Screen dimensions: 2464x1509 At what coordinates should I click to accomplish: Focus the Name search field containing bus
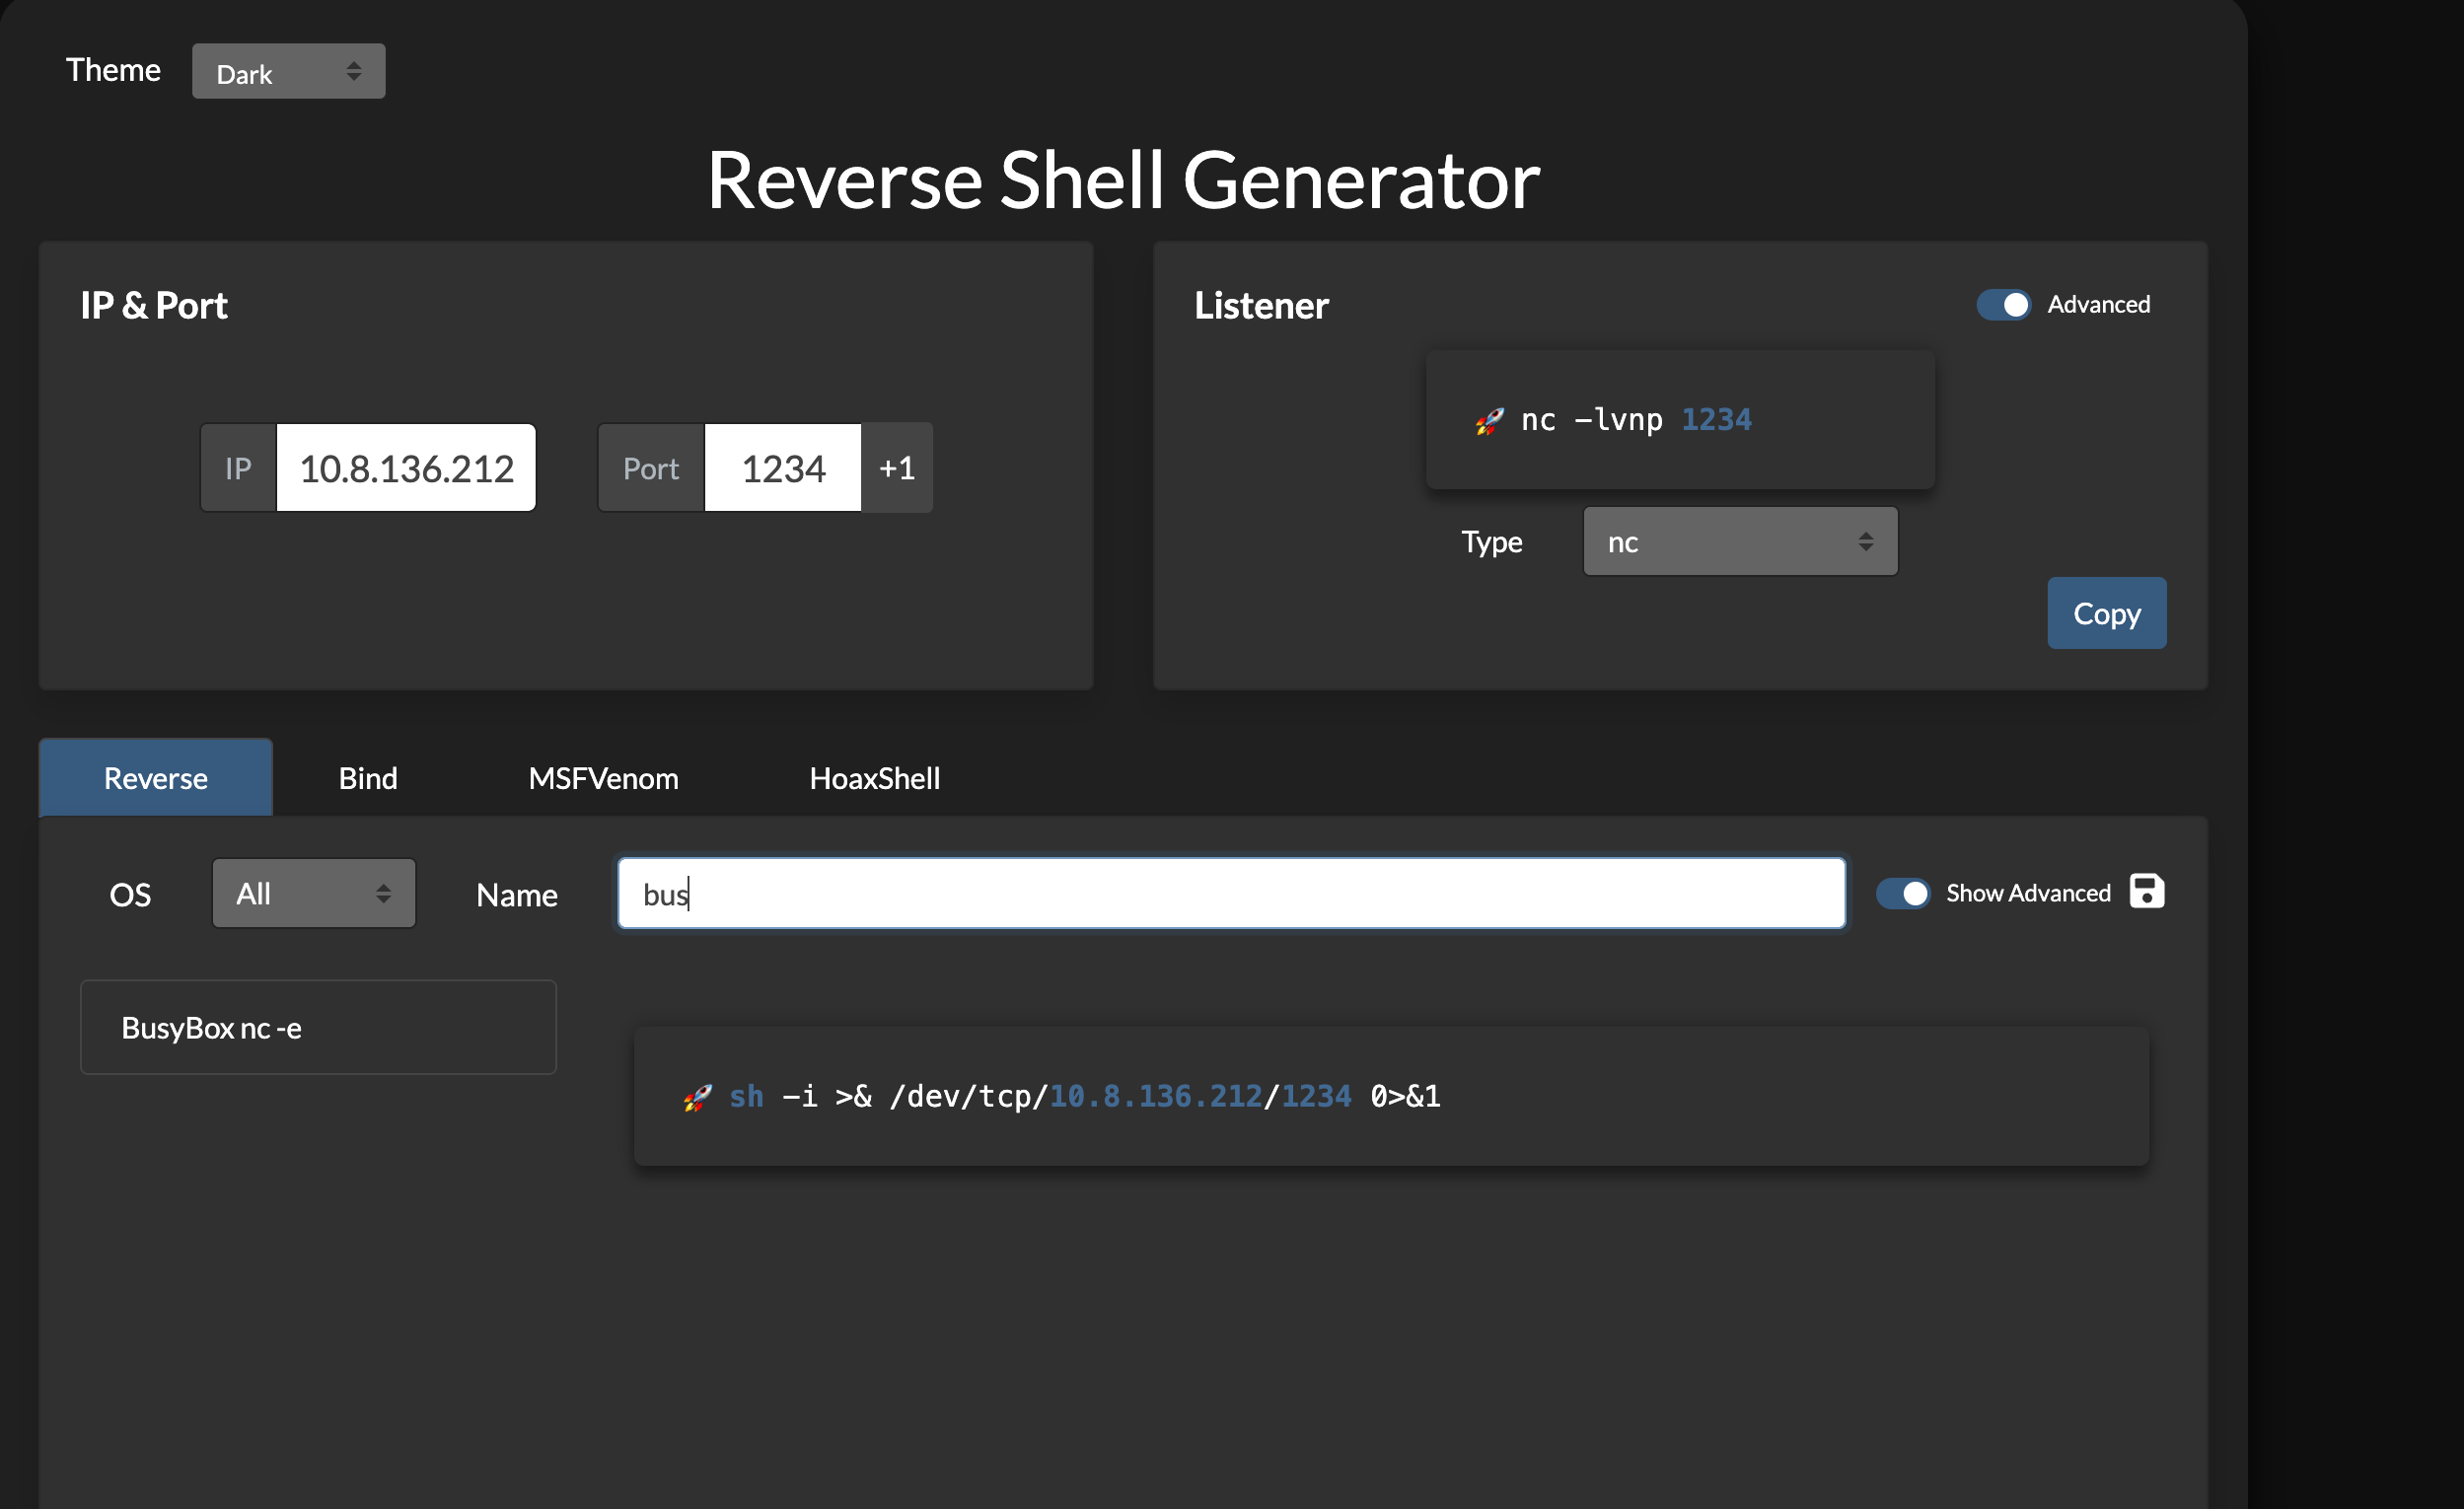click(1230, 893)
